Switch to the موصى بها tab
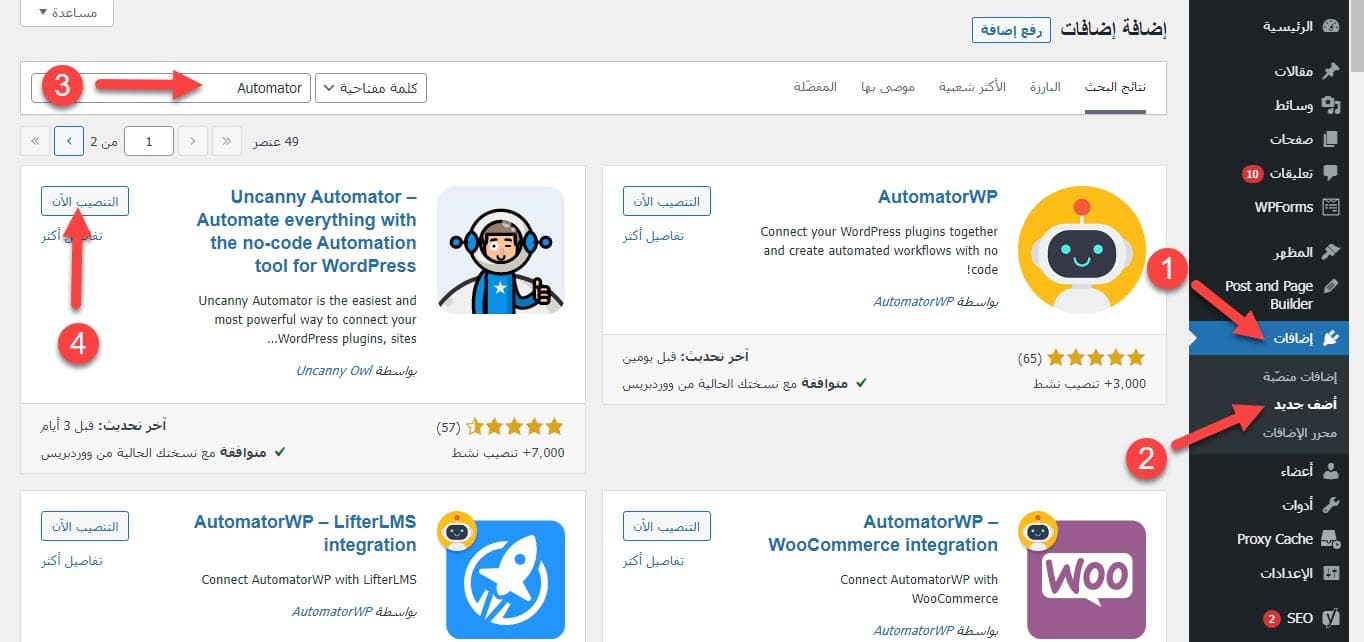This screenshot has height=642, width=1364. [x=888, y=88]
